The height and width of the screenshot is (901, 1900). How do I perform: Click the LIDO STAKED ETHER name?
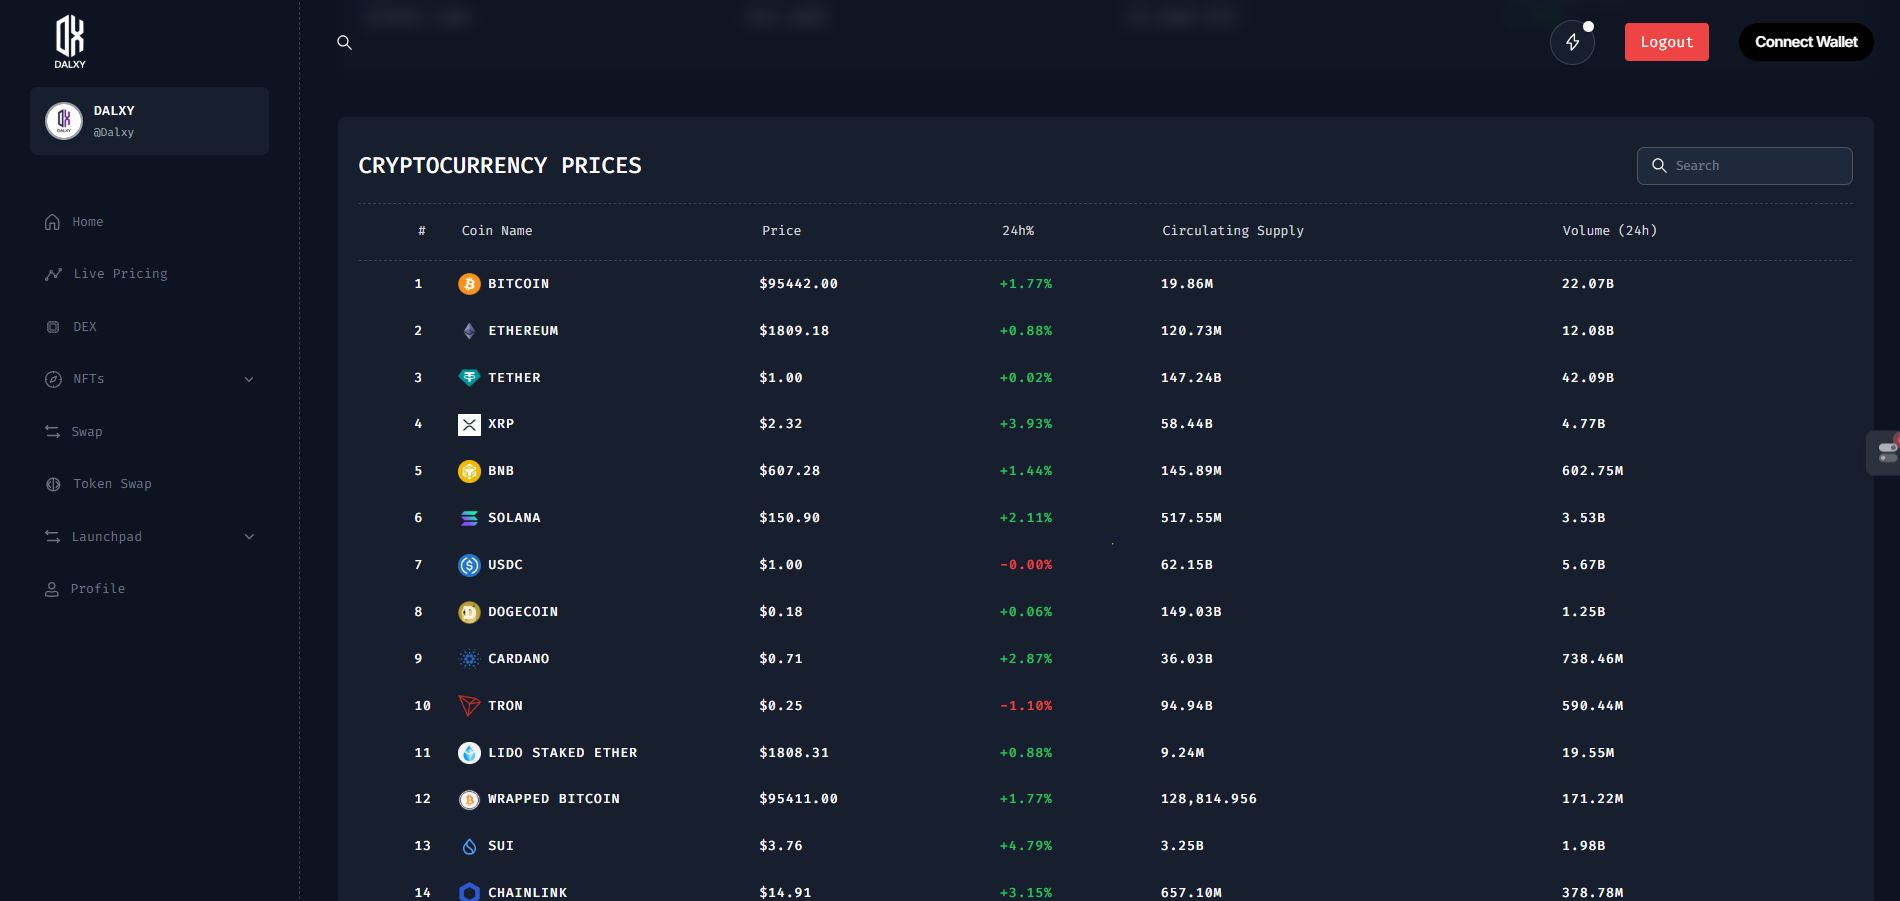pyautogui.click(x=562, y=753)
